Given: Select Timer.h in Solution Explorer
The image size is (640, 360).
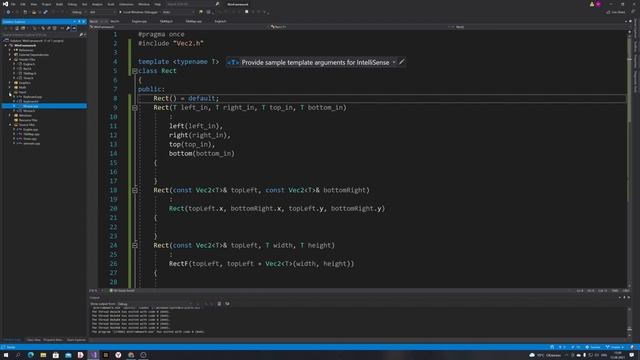Looking at the screenshot, I should point(28,78).
